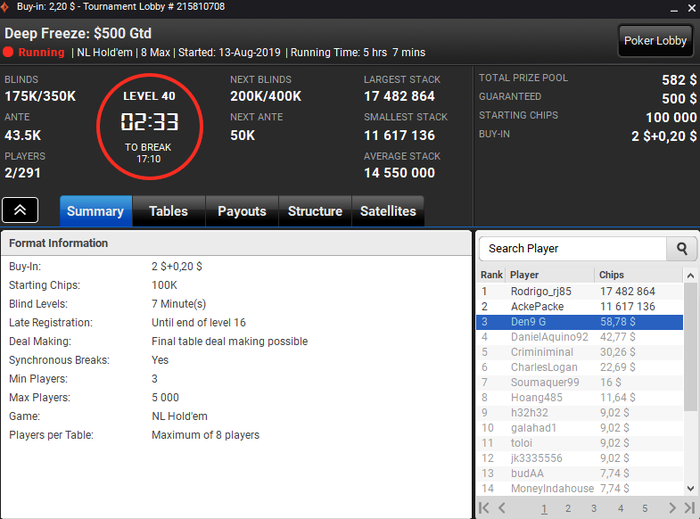700x519 pixels.
Task: Go to previous page of player list
Action: tap(502, 508)
